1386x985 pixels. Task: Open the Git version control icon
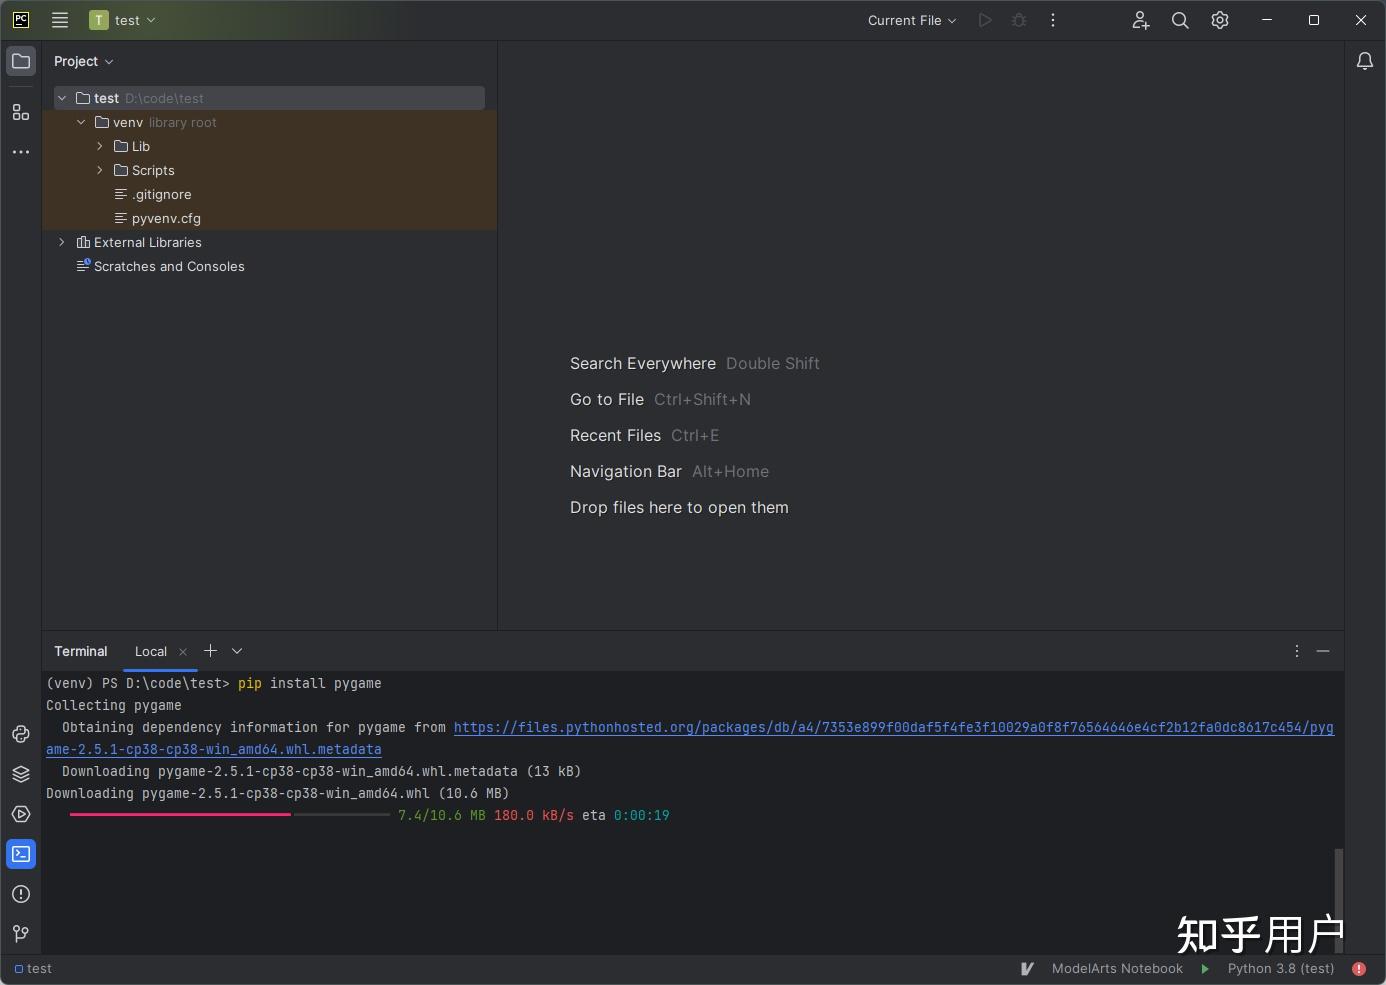point(21,934)
